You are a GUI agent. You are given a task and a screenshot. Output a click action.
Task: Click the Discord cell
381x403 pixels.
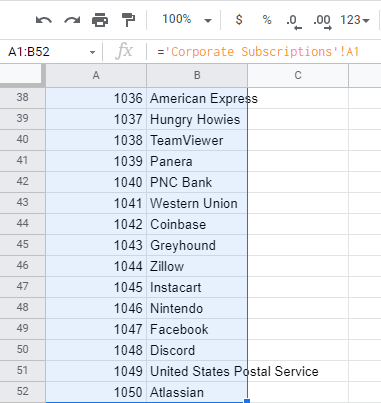click(197, 350)
